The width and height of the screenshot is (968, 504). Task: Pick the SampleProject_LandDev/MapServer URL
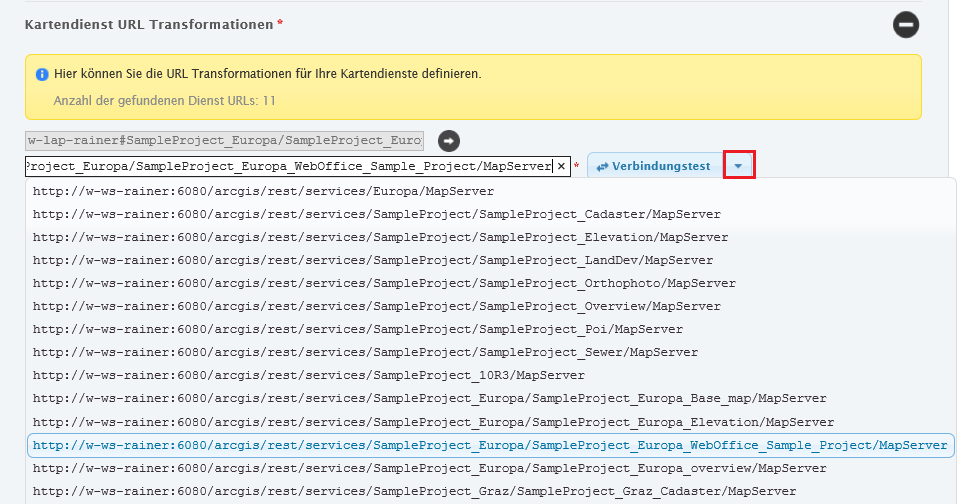491,260
